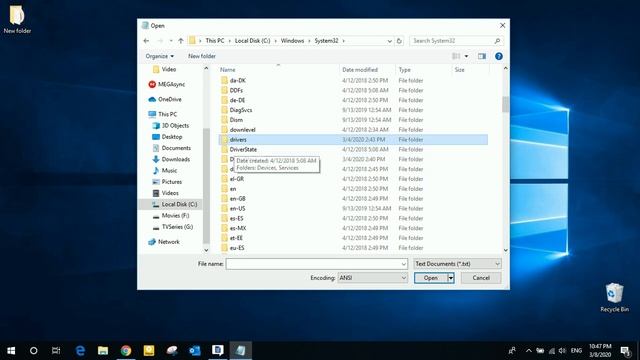Select the da-DK folder
The height and width of the screenshot is (360, 640).
coord(238,80)
